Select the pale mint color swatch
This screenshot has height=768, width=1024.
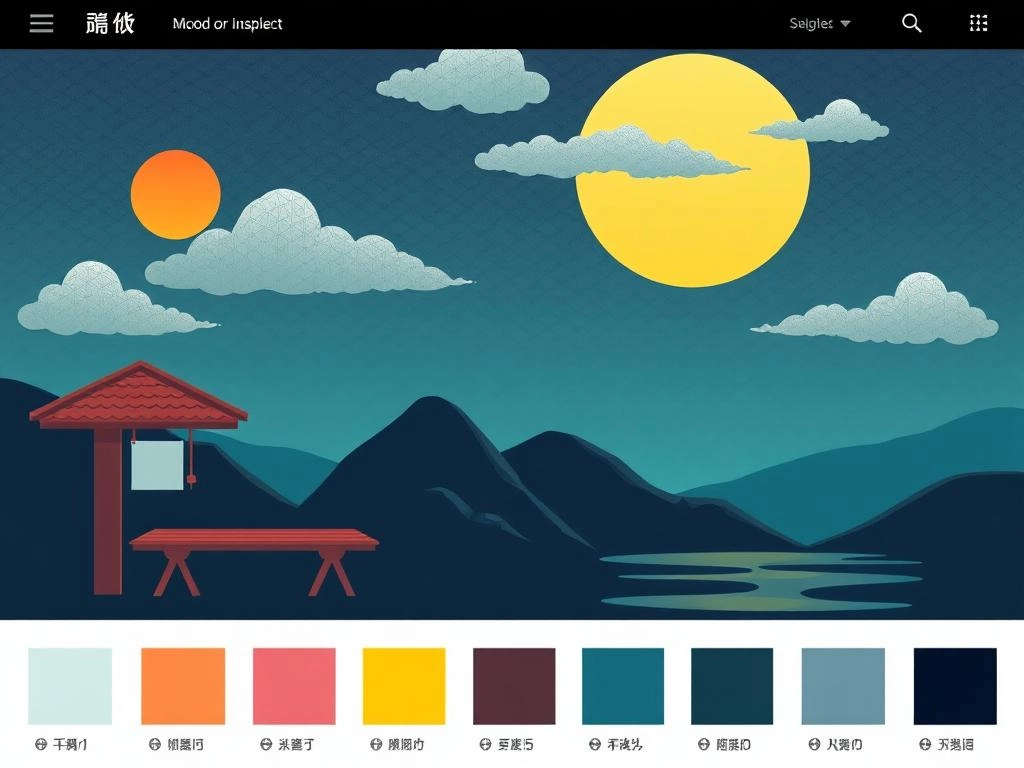pos(70,686)
